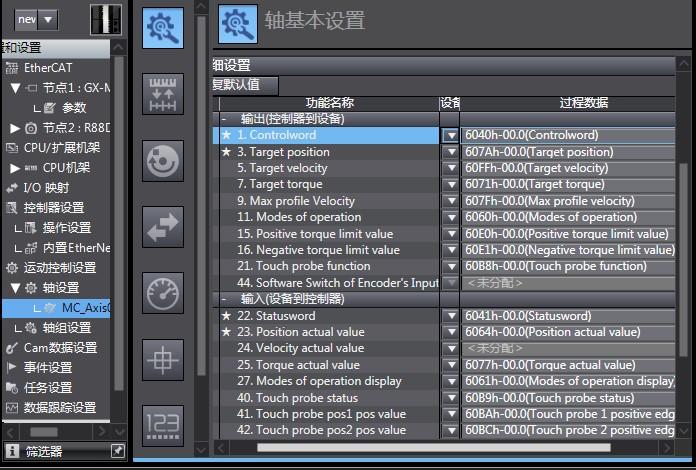Viewport: 696px width, 470px height.
Task: Open dropdown for 25. Torque actual value
Action: (451, 365)
